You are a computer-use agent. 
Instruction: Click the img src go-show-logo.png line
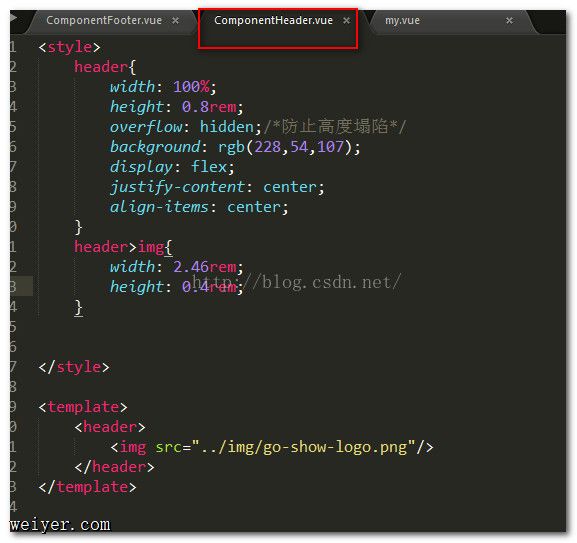(x=272, y=447)
